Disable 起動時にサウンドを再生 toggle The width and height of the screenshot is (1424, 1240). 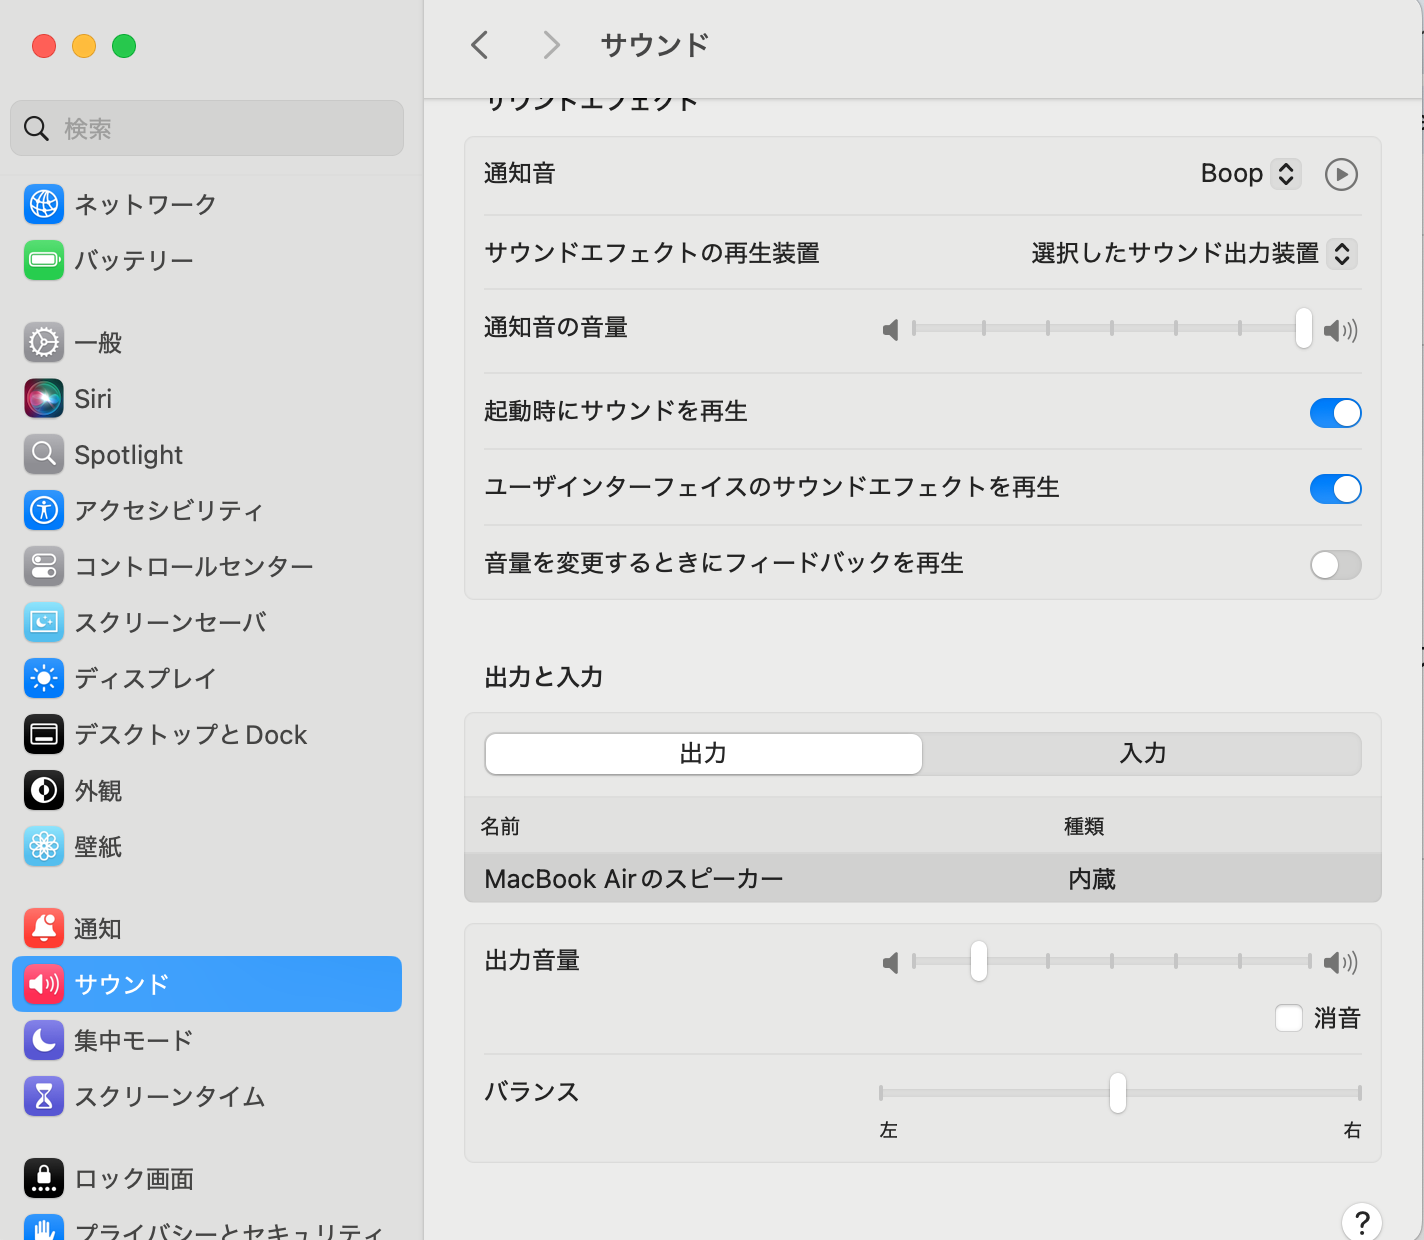point(1335,412)
